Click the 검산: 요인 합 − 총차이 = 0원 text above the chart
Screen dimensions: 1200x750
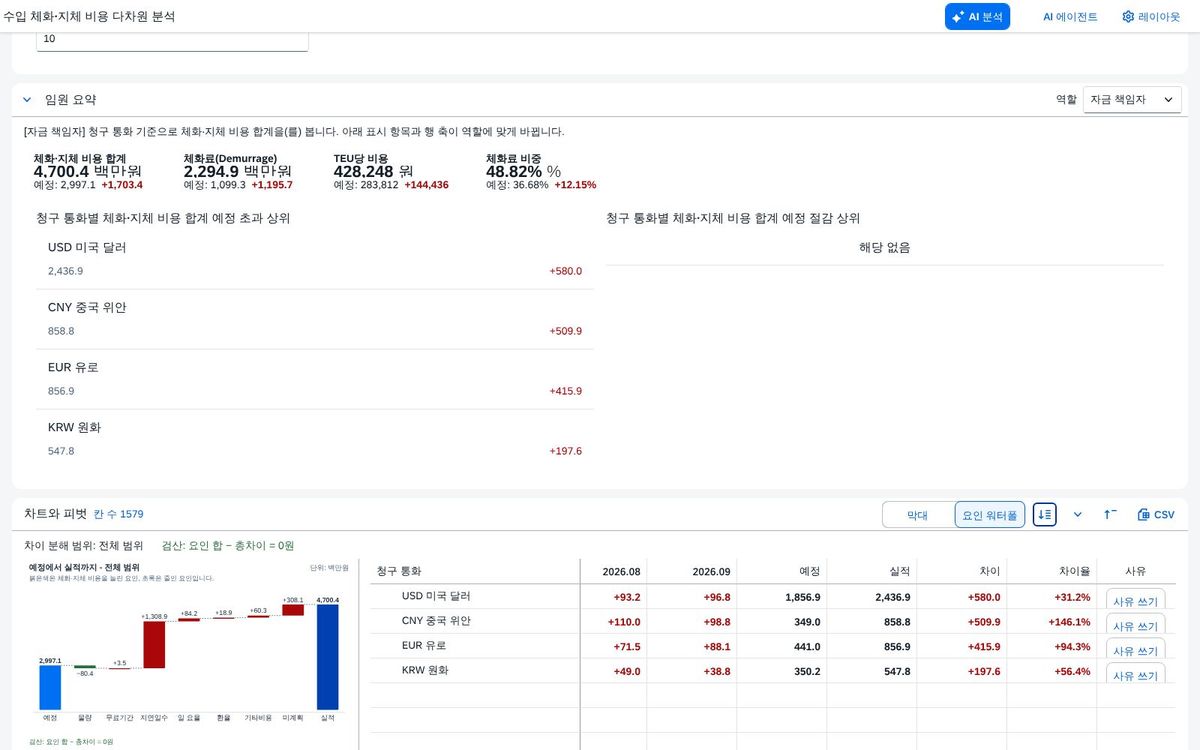click(228, 545)
